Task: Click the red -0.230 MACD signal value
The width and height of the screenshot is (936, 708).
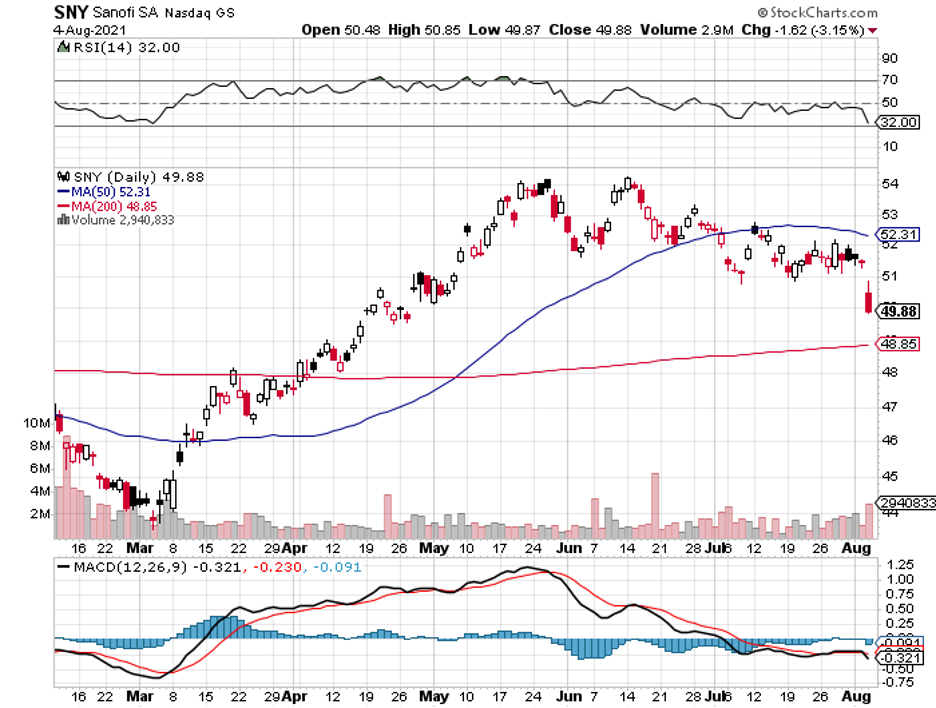Action: point(277,567)
